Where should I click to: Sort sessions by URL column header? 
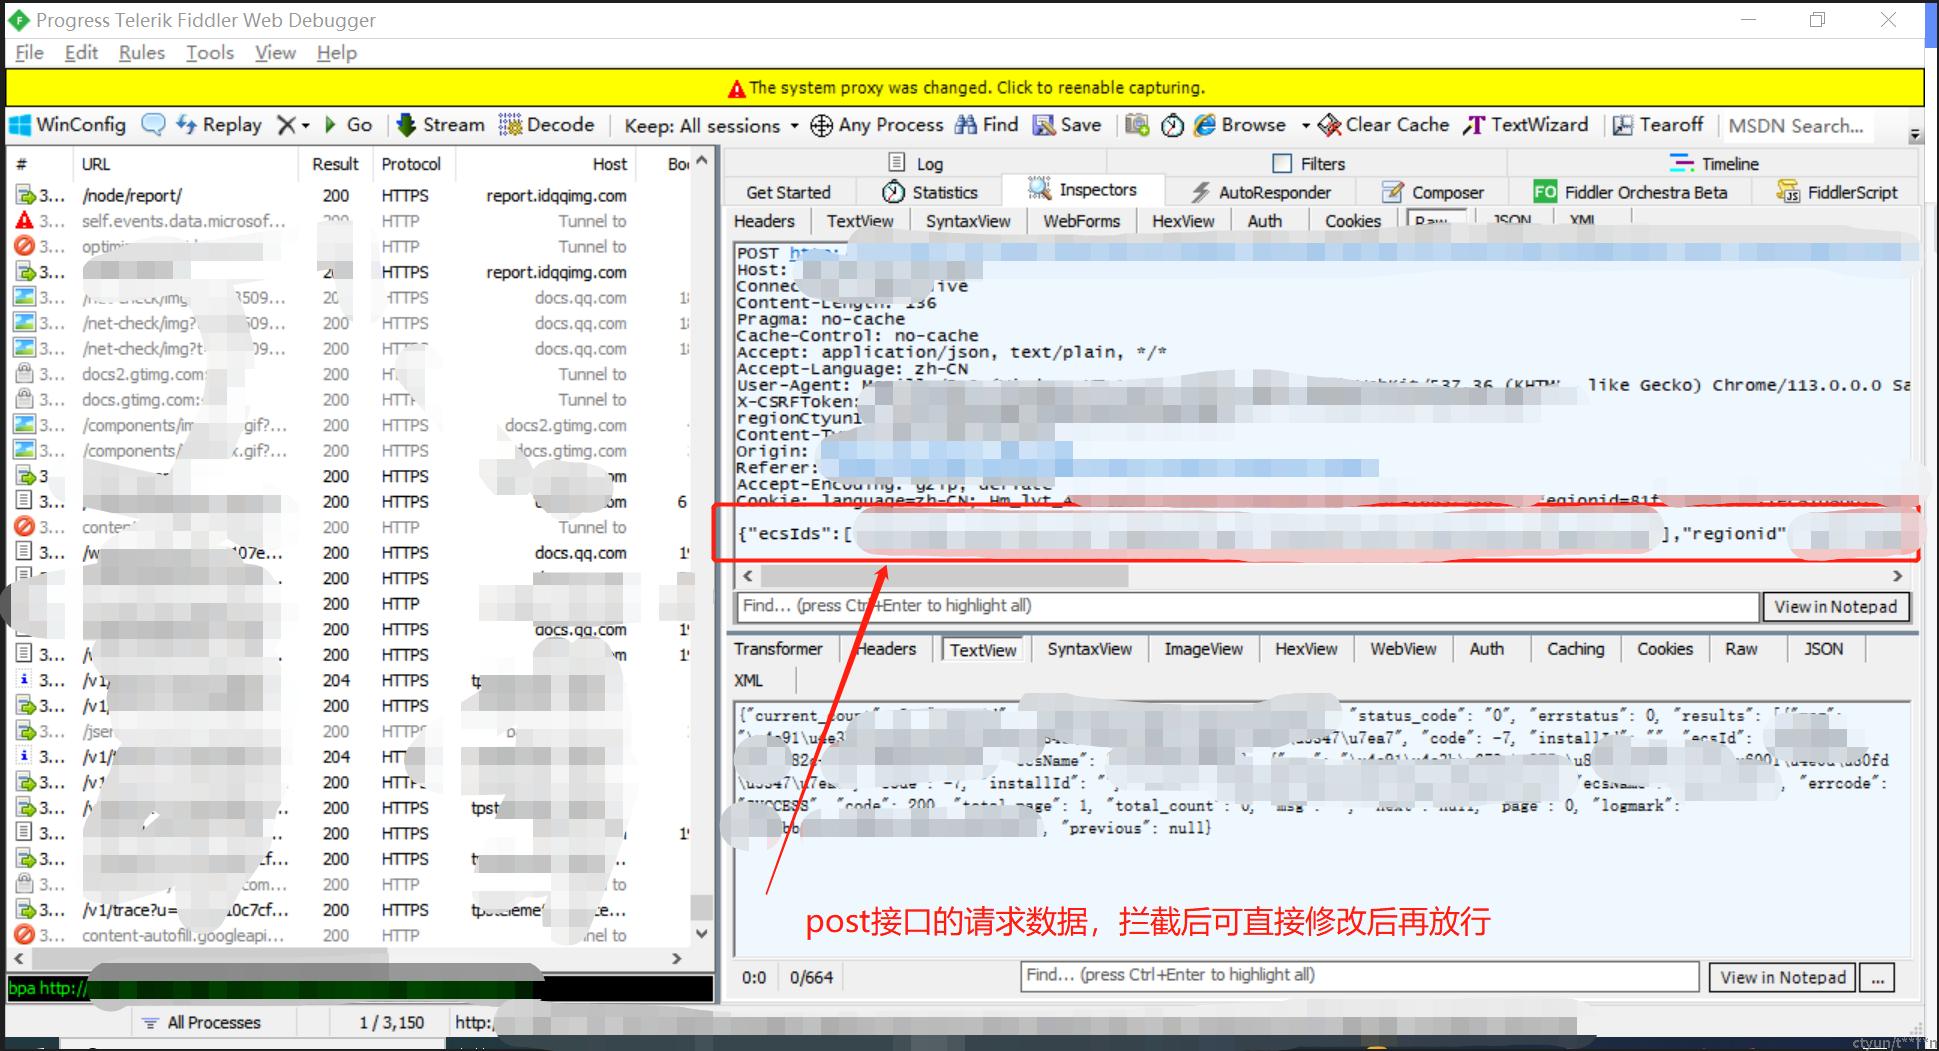point(185,164)
